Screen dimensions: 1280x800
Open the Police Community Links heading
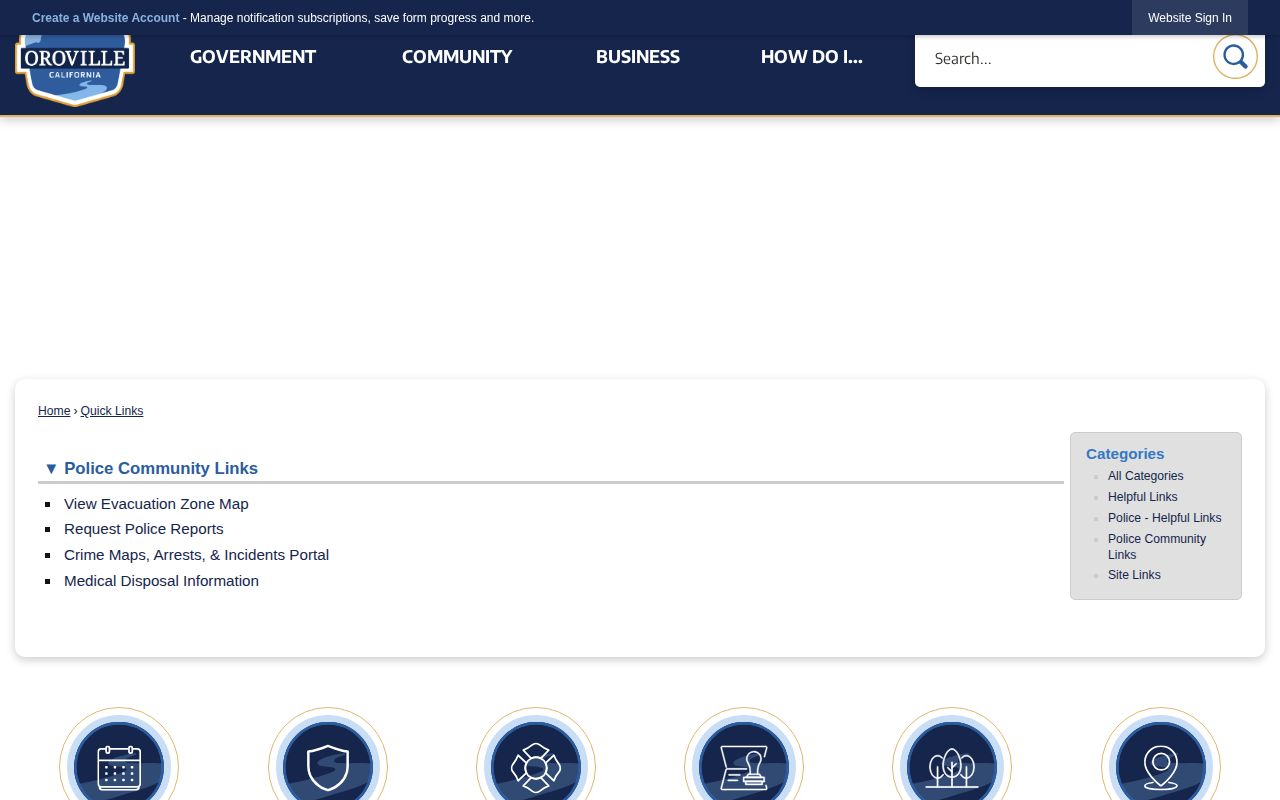coord(161,468)
